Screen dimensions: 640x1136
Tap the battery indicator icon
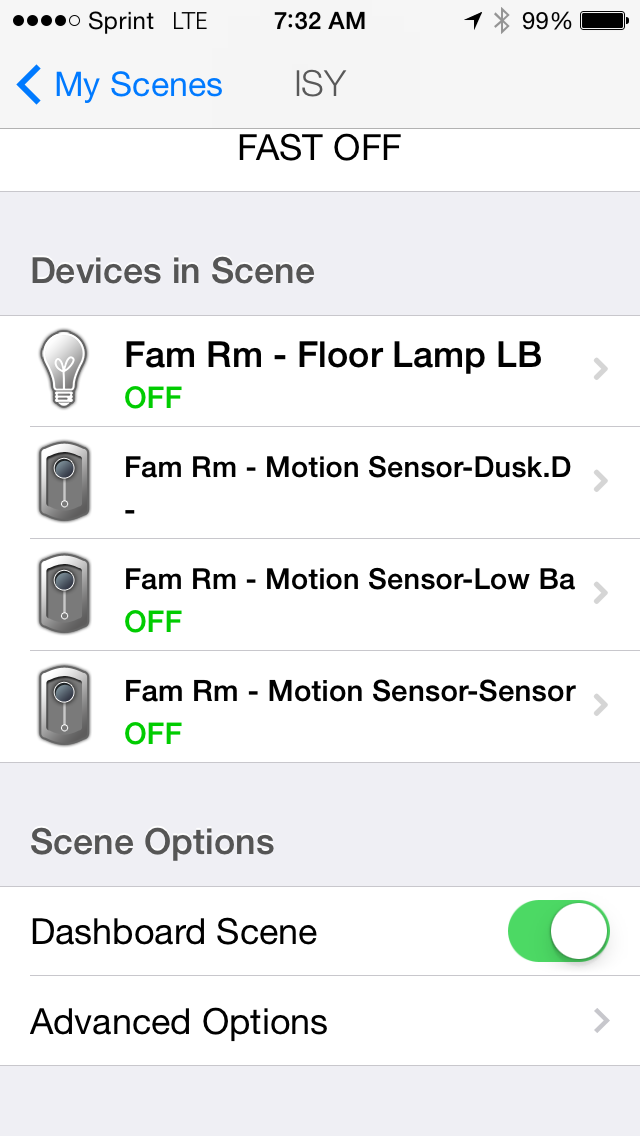click(x=603, y=21)
